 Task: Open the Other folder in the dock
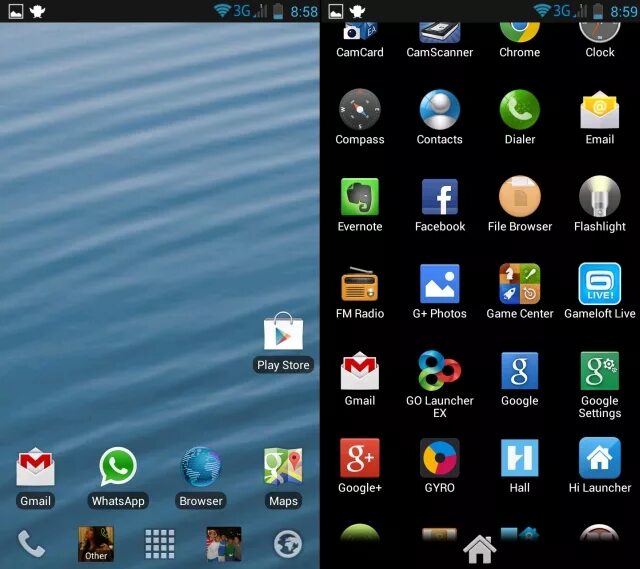(x=96, y=544)
